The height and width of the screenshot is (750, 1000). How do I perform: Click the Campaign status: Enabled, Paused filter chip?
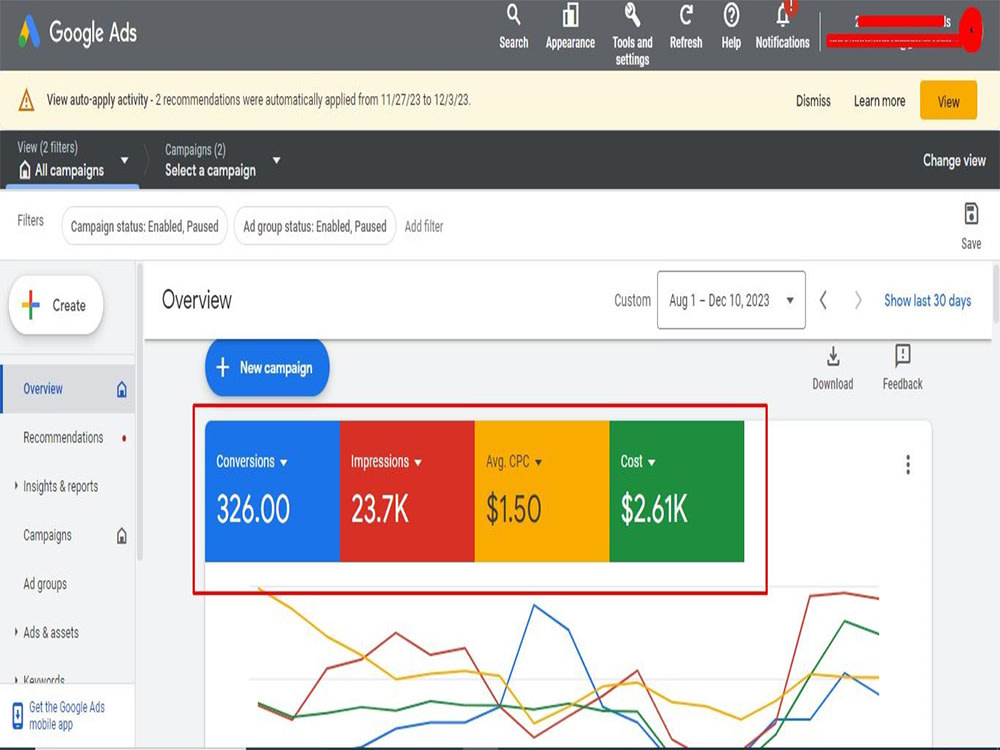144,226
